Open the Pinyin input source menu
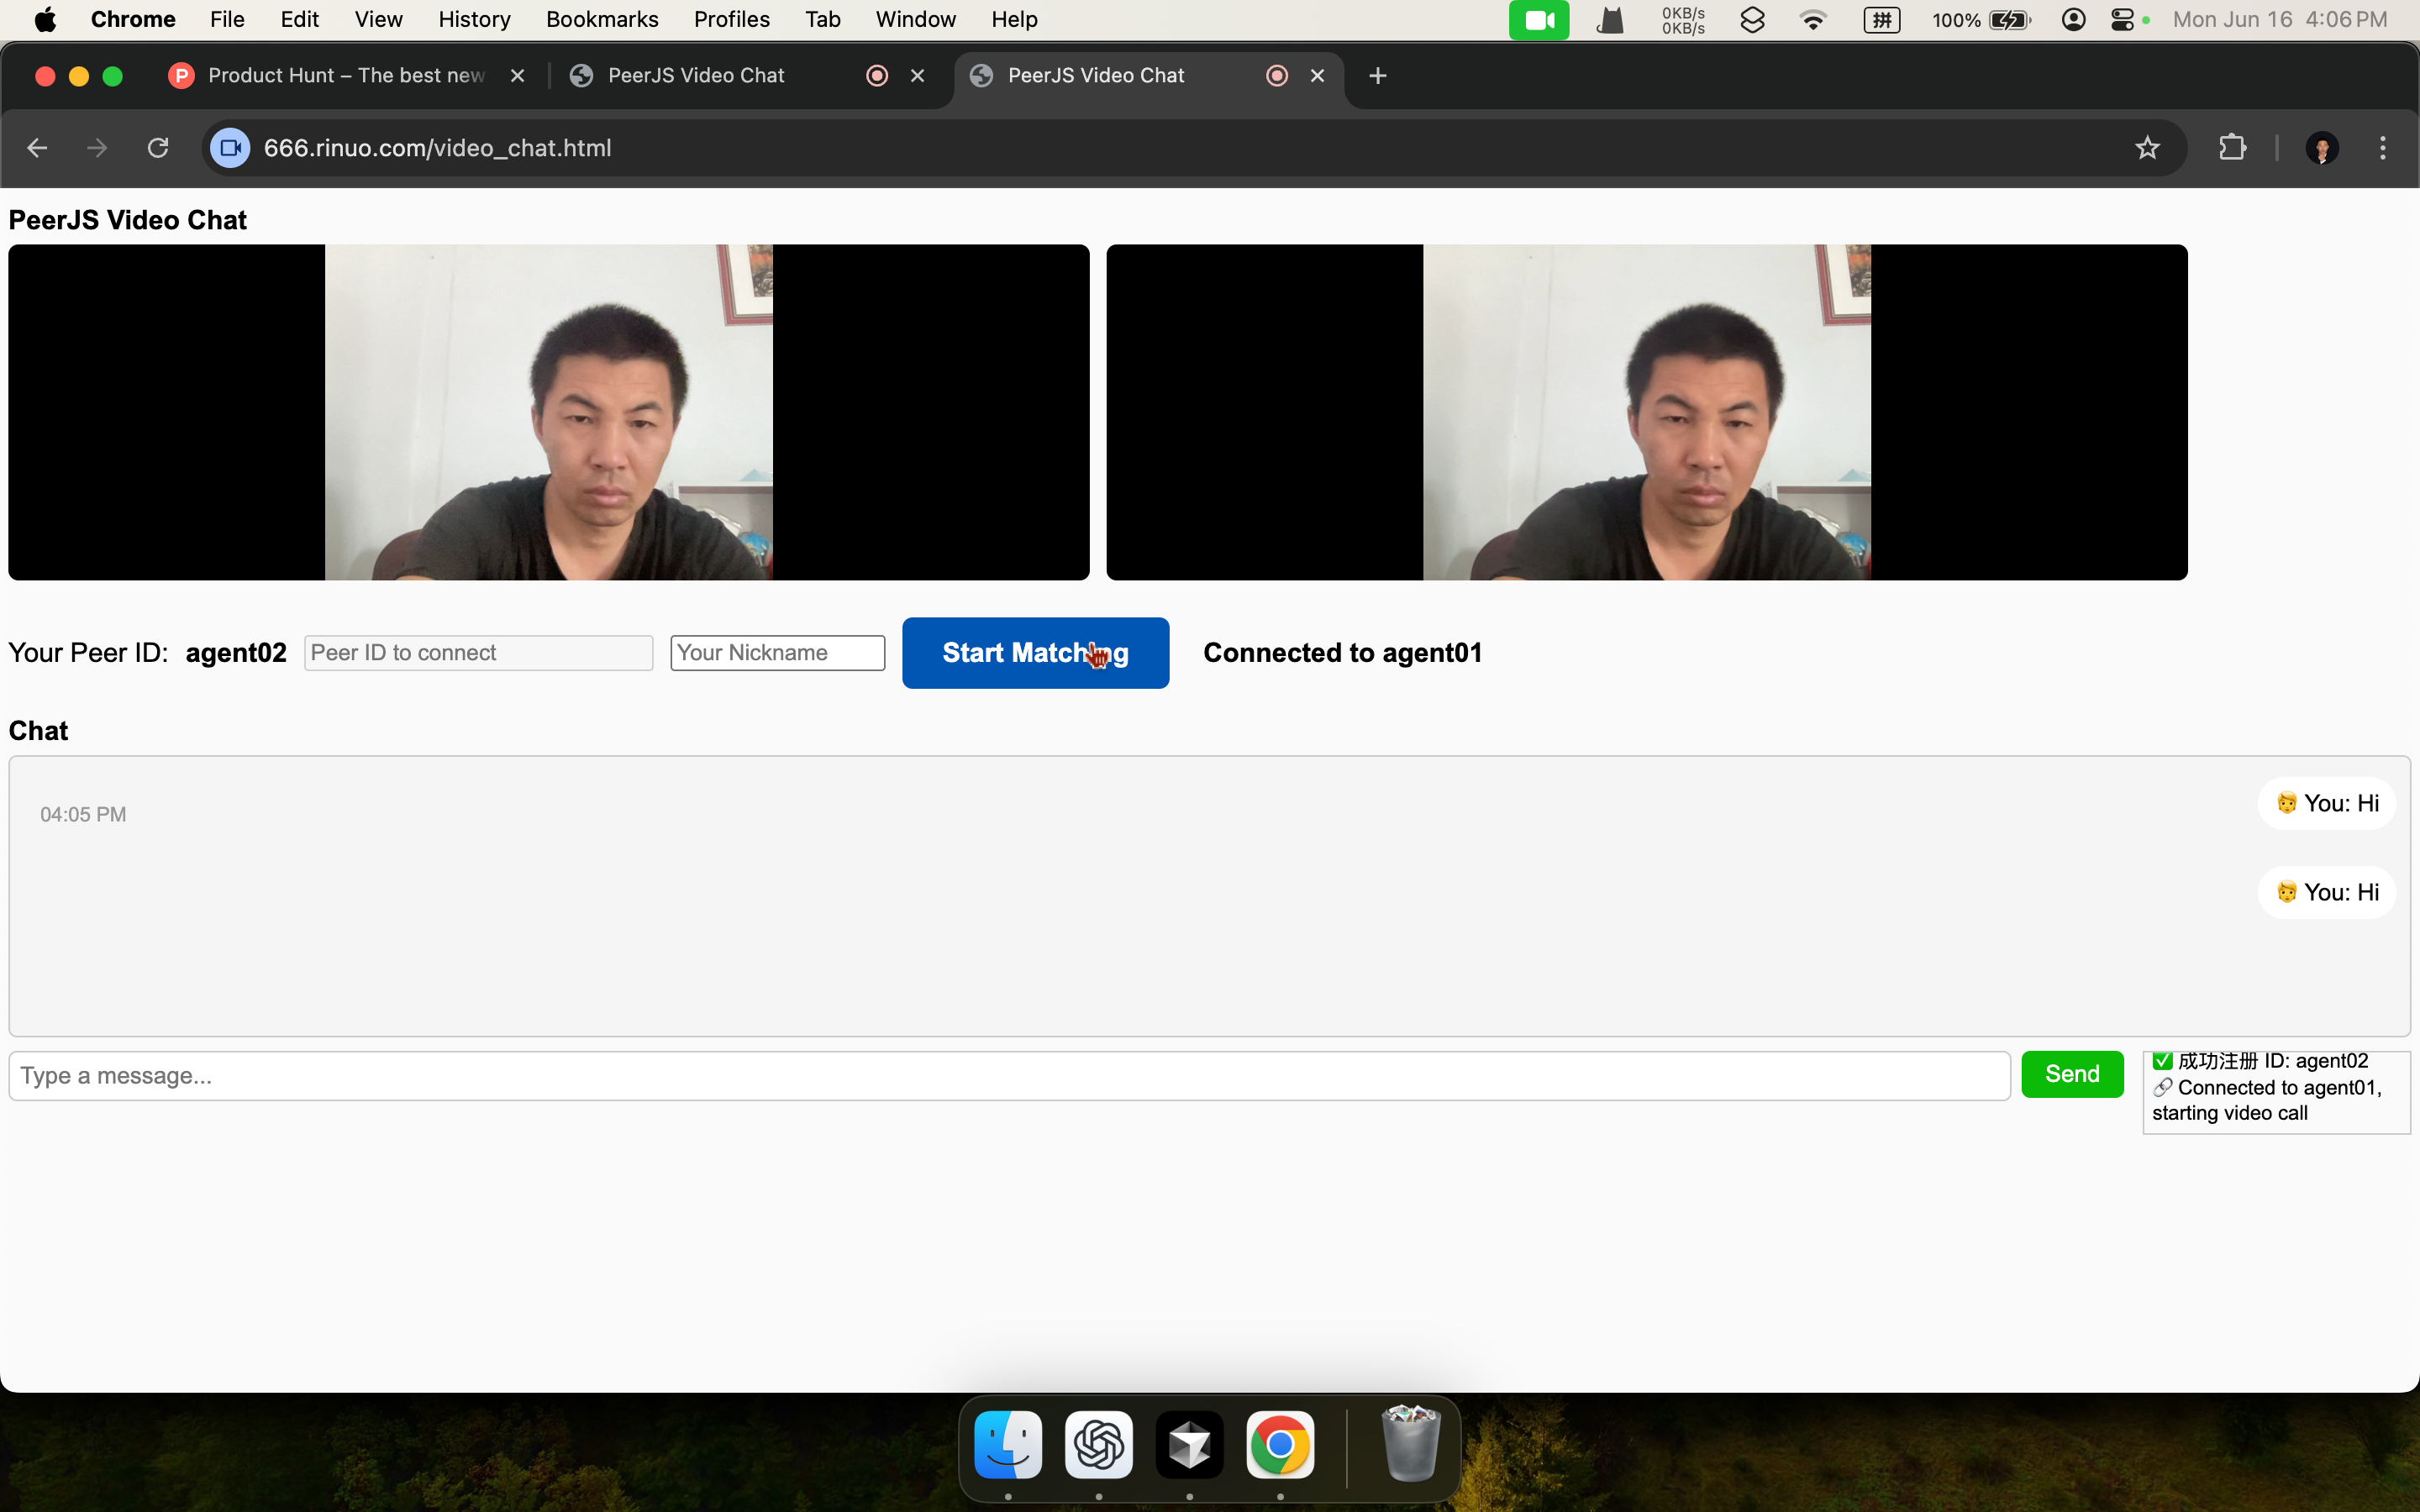The image size is (2420, 1512). point(1880,19)
